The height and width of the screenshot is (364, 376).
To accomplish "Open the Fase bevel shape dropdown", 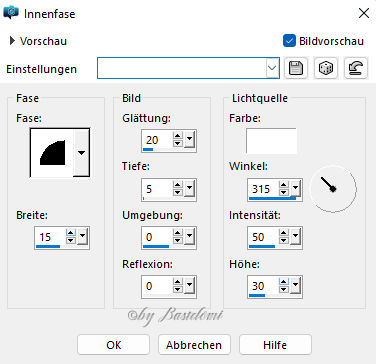I will coord(81,153).
